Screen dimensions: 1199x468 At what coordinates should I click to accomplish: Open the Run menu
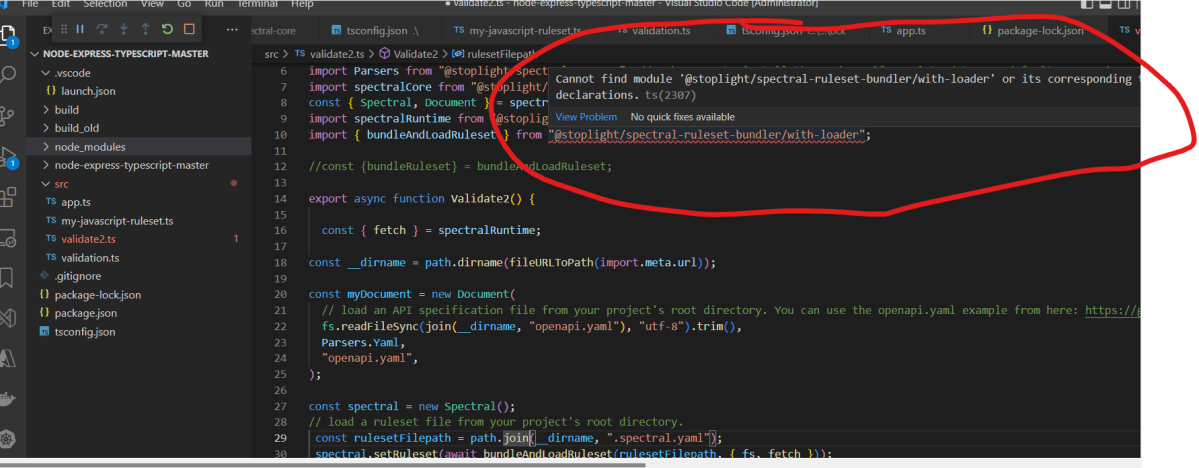tap(214, 4)
